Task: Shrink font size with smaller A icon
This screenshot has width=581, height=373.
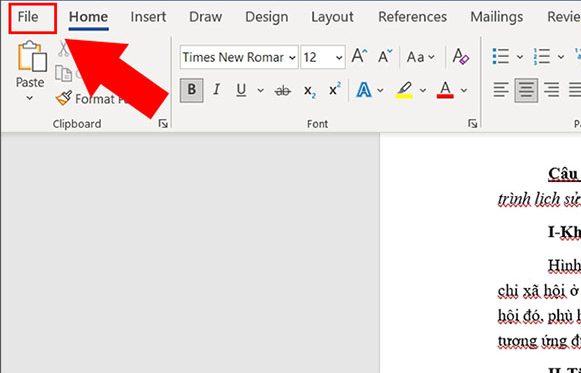Action: [385, 57]
